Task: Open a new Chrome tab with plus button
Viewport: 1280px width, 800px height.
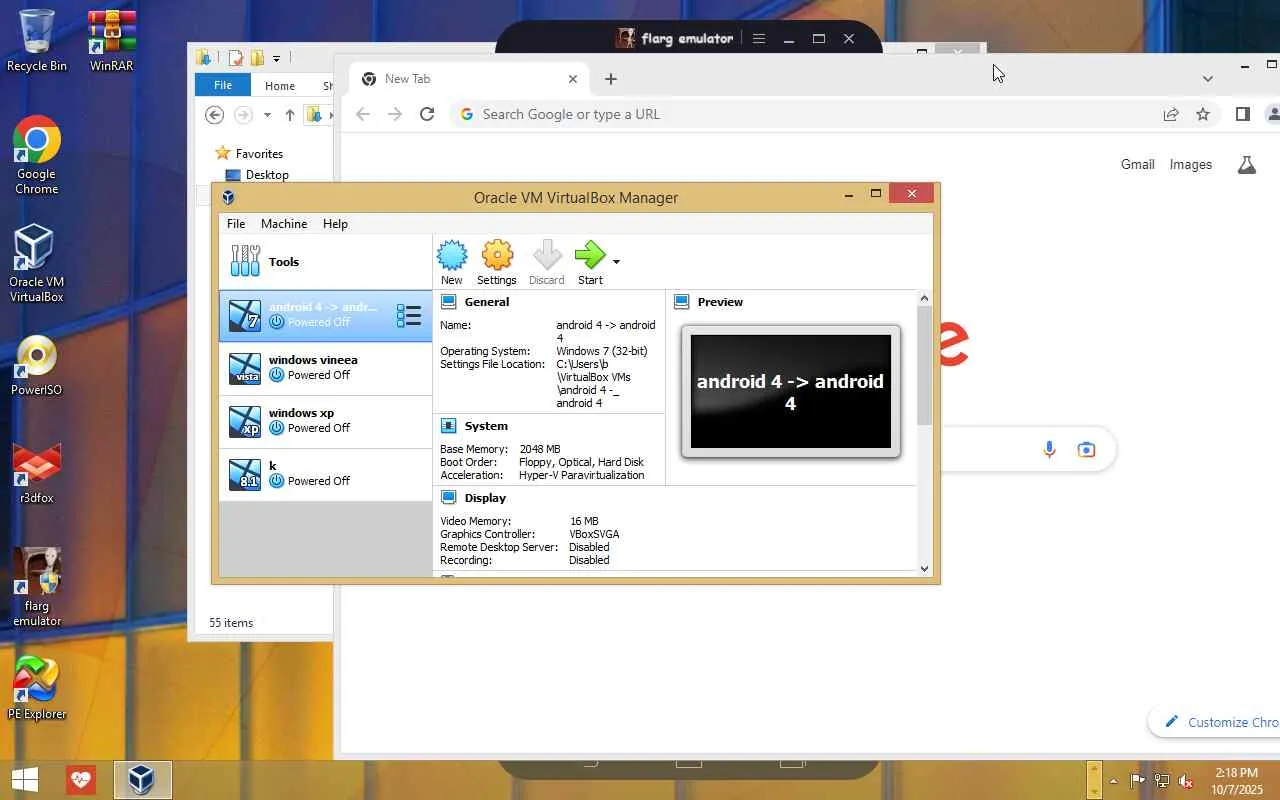Action: coord(611,79)
